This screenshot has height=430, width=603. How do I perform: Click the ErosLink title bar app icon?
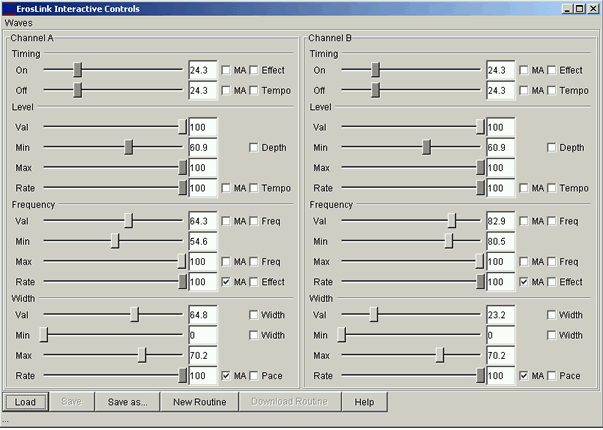[x=8, y=8]
